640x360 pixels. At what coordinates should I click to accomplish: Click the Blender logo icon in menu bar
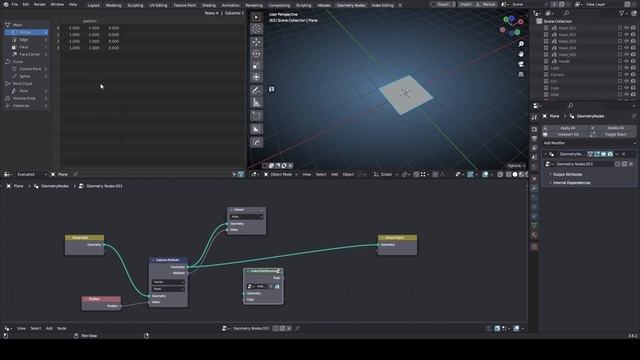(x=6, y=4)
